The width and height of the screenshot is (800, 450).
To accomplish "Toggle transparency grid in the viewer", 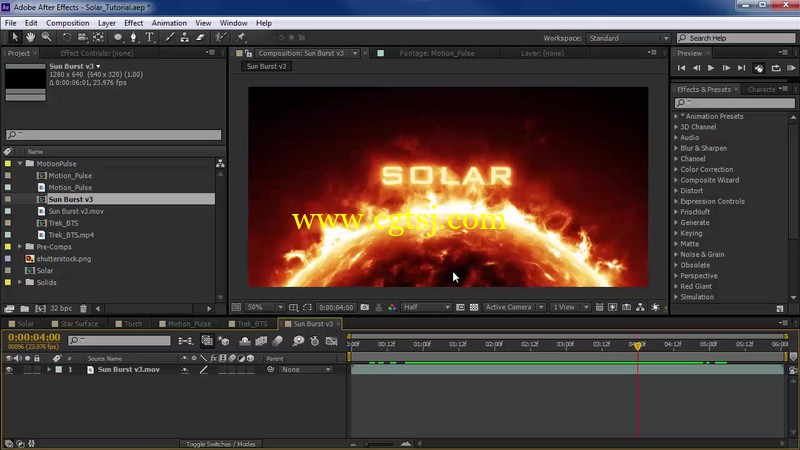I will [474, 307].
